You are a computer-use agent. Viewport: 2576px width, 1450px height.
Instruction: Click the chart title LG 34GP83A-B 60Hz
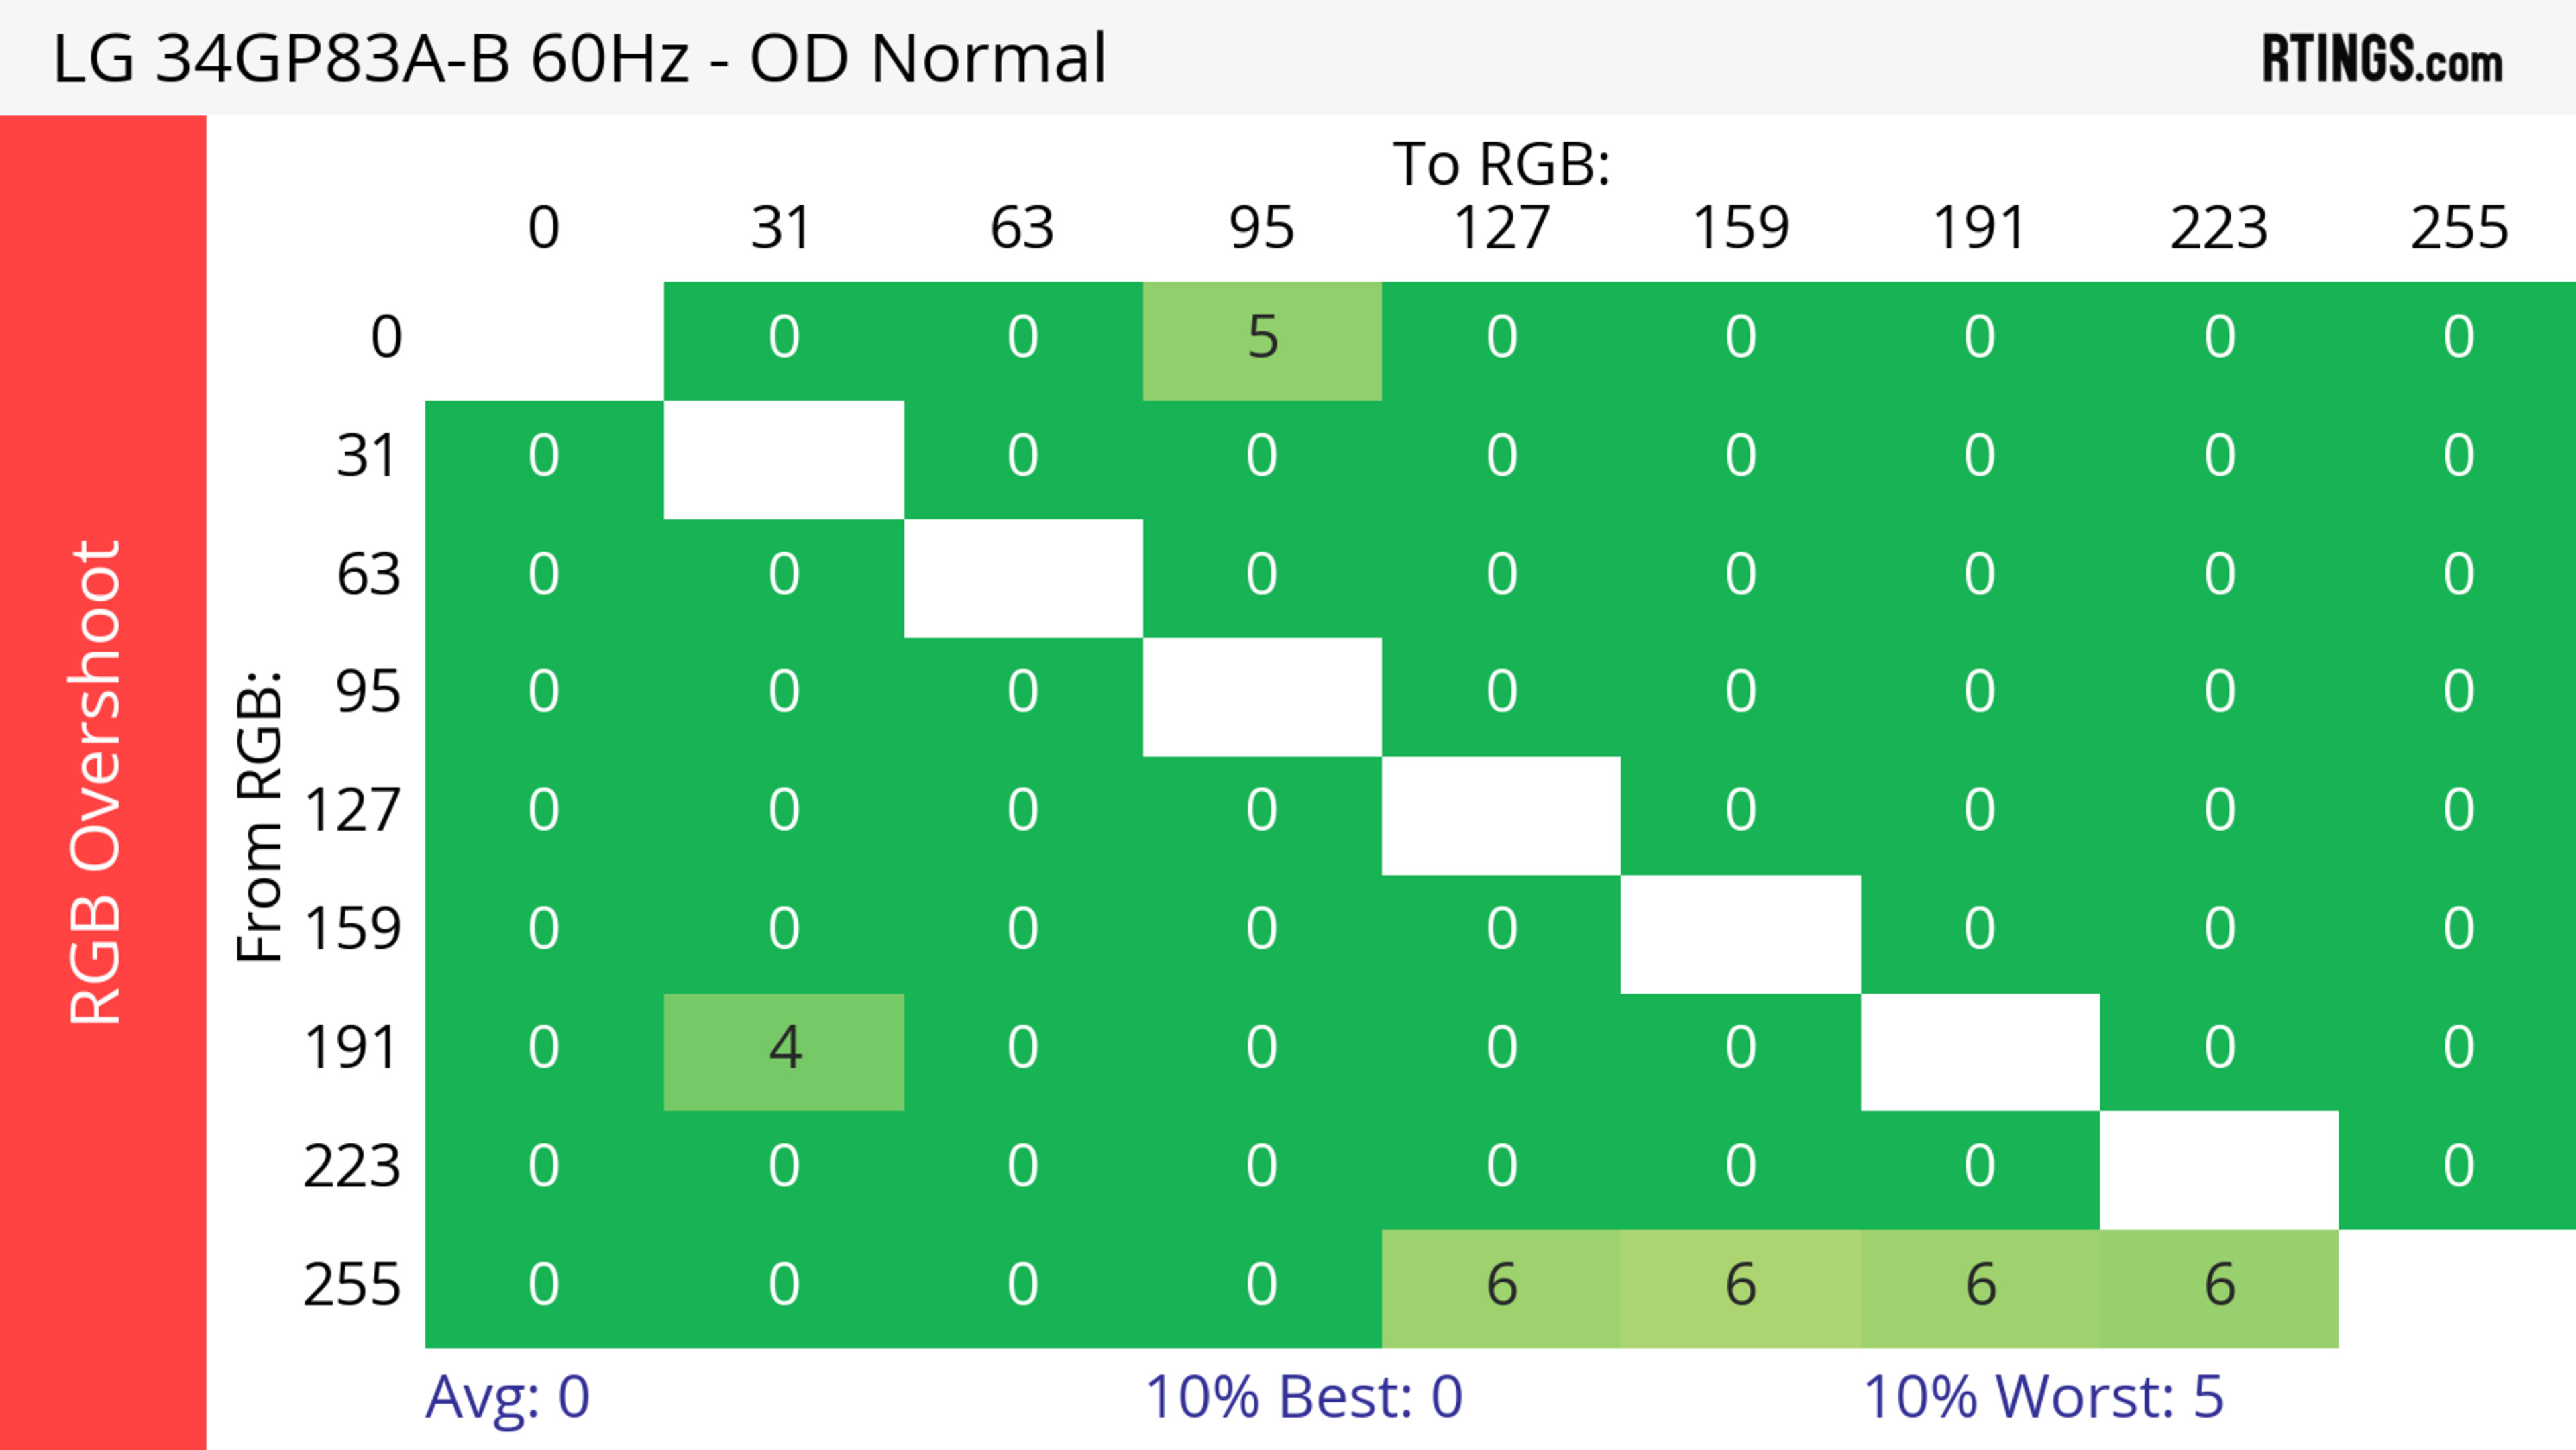[579, 59]
